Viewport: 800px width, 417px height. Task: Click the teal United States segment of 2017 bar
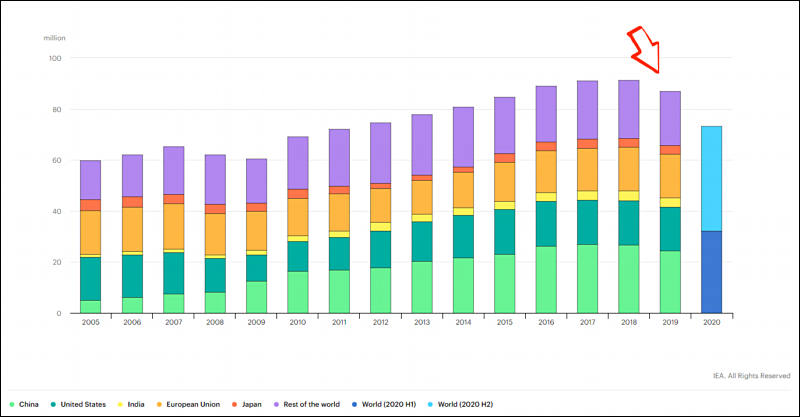point(587,223)
